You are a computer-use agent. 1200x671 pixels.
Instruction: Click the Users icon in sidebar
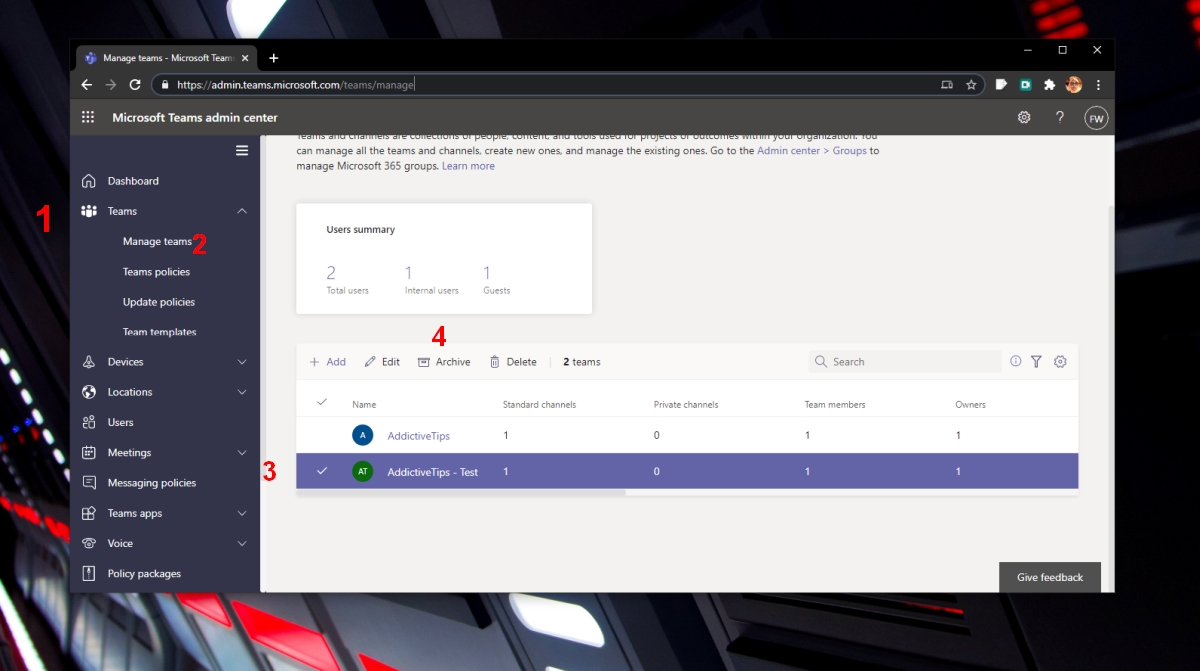point(89,422)
